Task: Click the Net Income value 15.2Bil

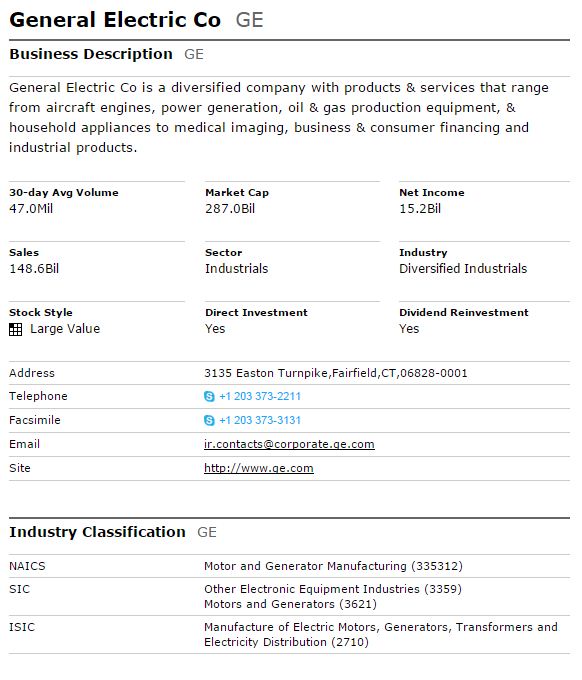Action: coord(420,209)
